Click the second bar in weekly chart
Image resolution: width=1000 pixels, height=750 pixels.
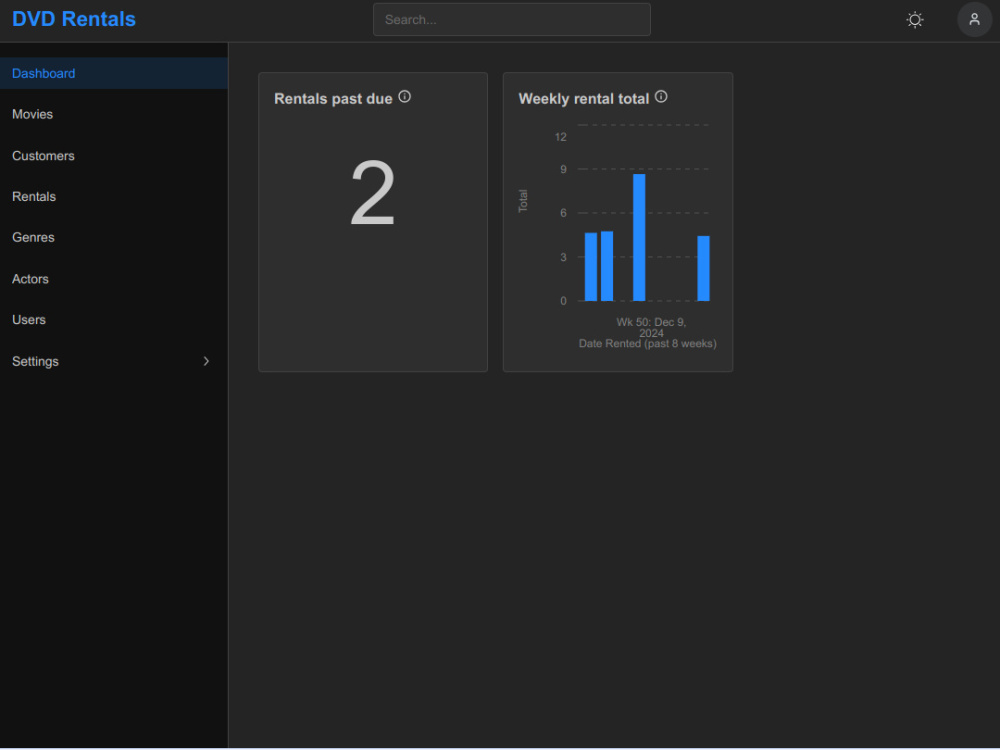tap(607, 266)
